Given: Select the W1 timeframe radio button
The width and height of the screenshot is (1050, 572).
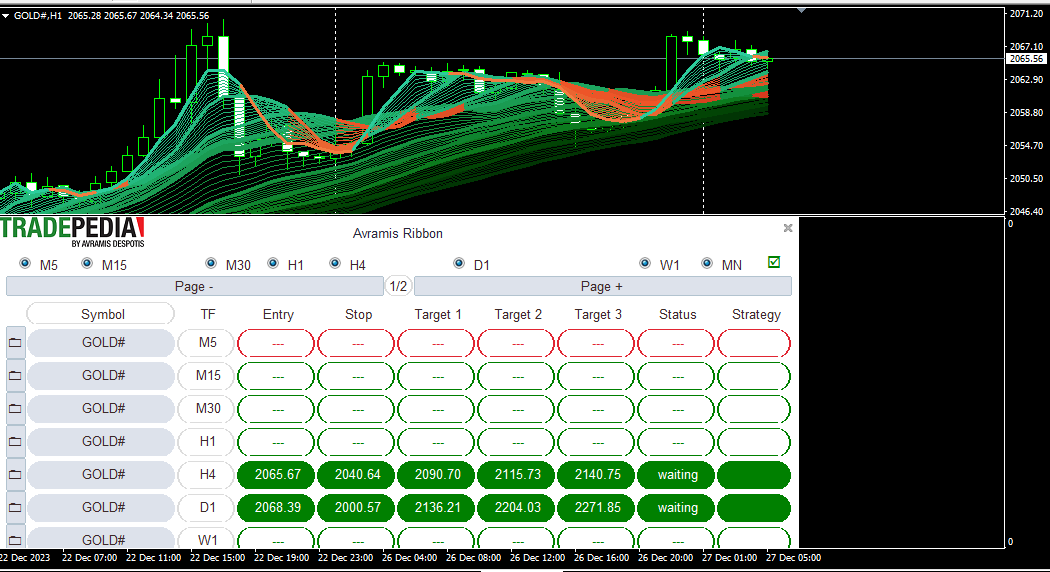Looking at the screenshot, I should [645, 263].
